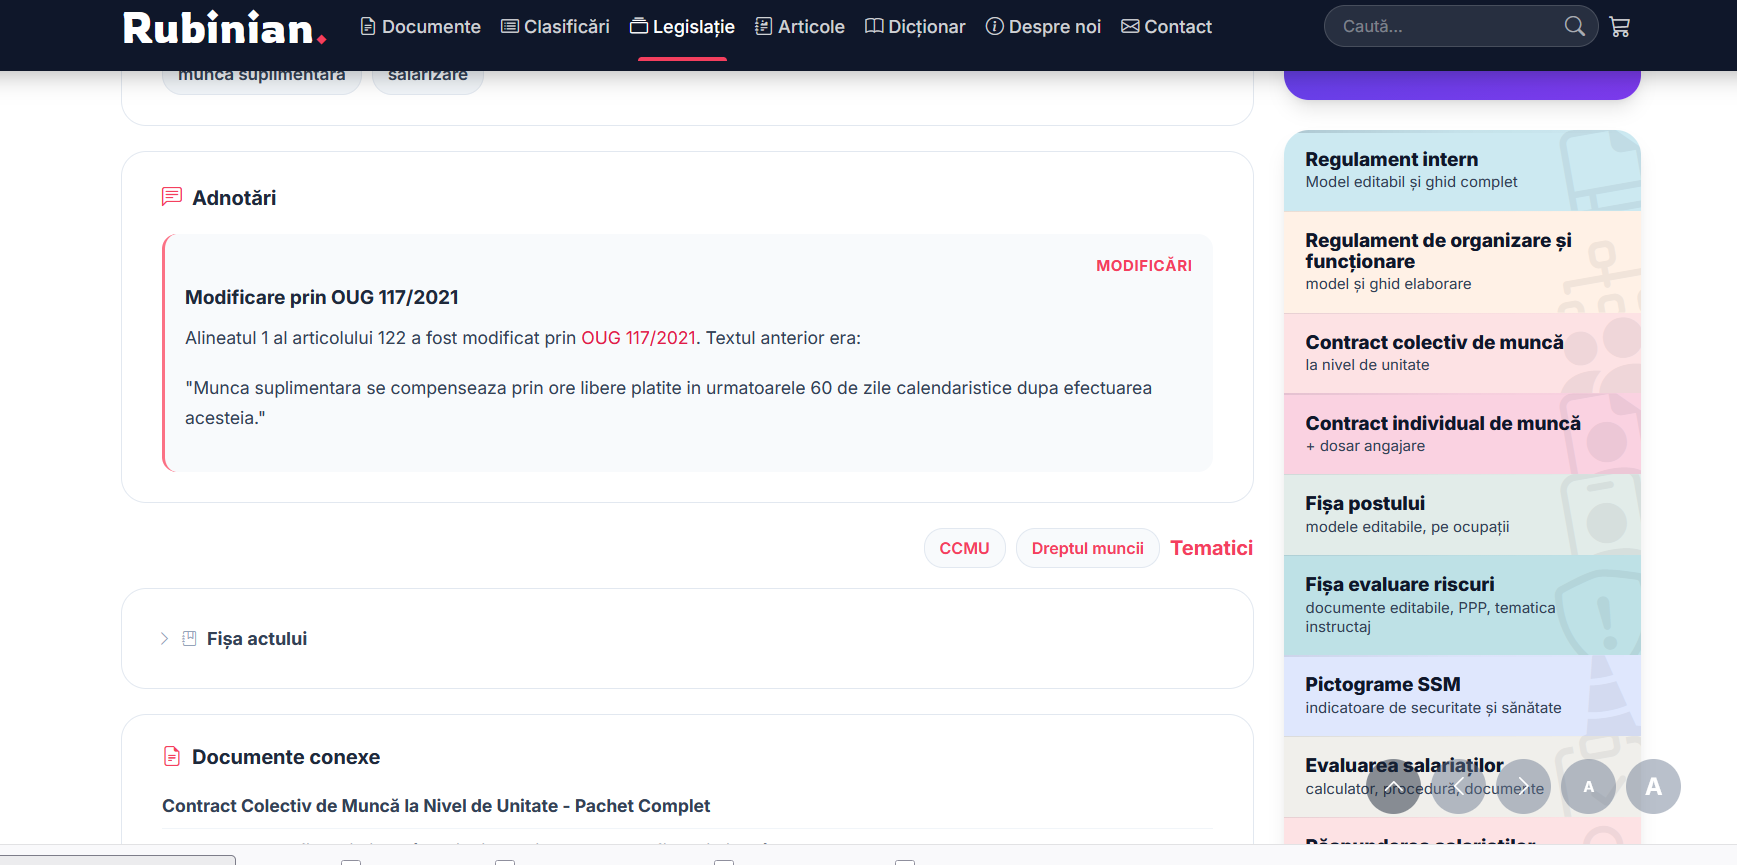Image resolution: width=1737 pixels, height=865 pixels.
Task: Open Contract individual de muncă card
Action: tap(1462, 434)
